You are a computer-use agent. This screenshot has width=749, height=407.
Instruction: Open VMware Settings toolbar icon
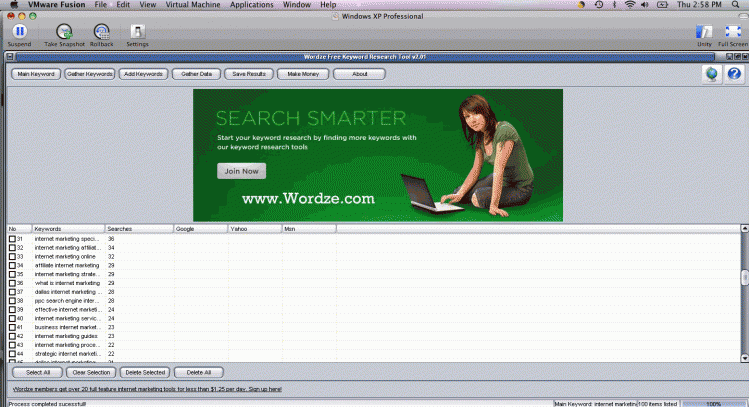pos(138,32)
